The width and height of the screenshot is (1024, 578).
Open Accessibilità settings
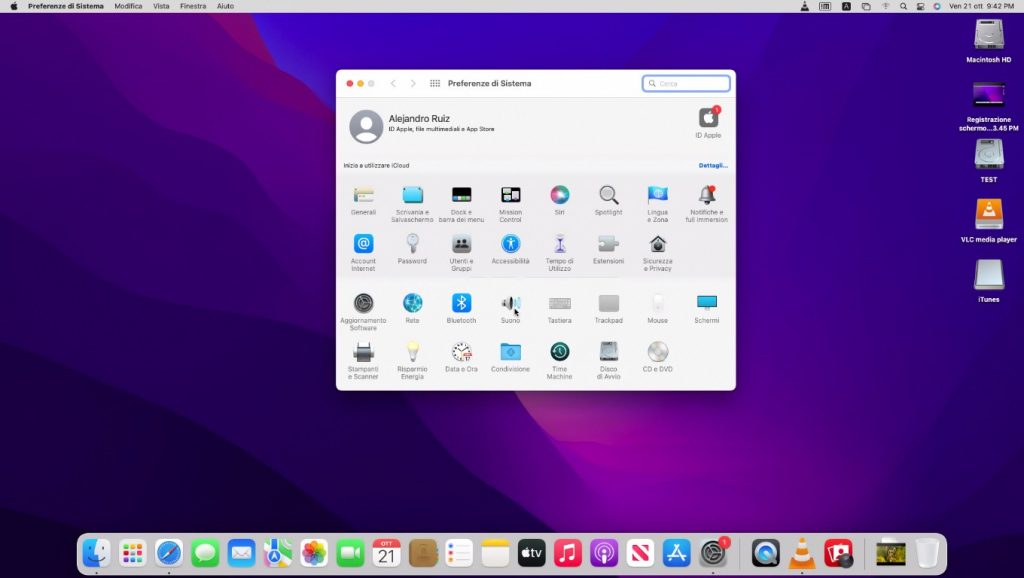click(x=510, y=245)
